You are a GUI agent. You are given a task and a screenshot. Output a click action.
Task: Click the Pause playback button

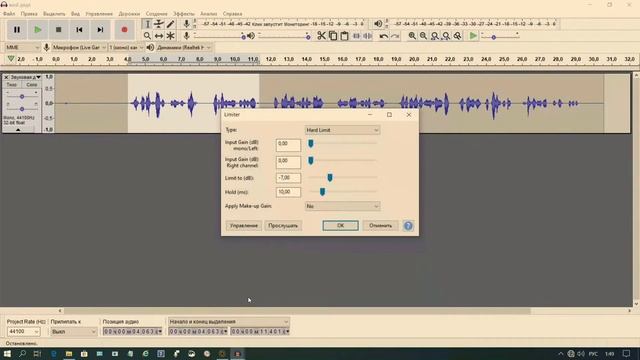pyautogui.click(x=17, y=30)
